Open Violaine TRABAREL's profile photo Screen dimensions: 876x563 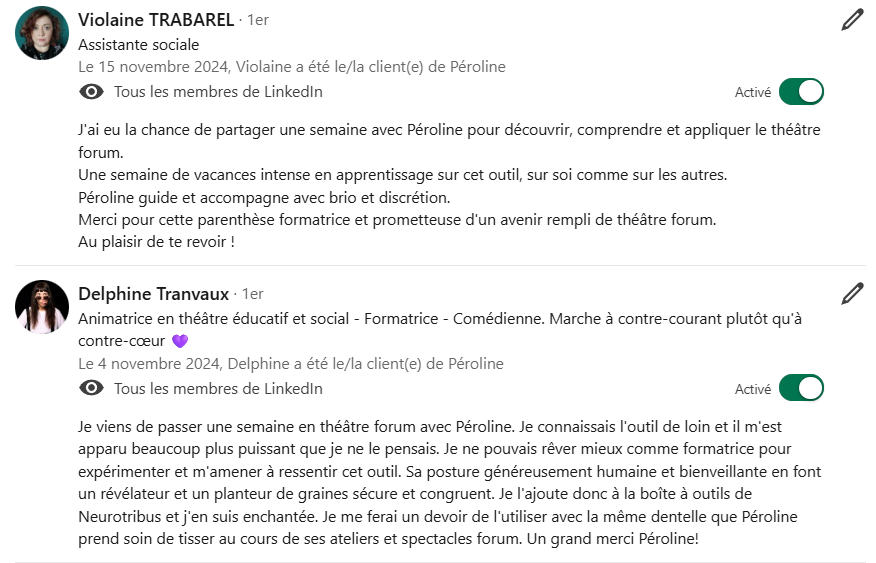(42, 33)
